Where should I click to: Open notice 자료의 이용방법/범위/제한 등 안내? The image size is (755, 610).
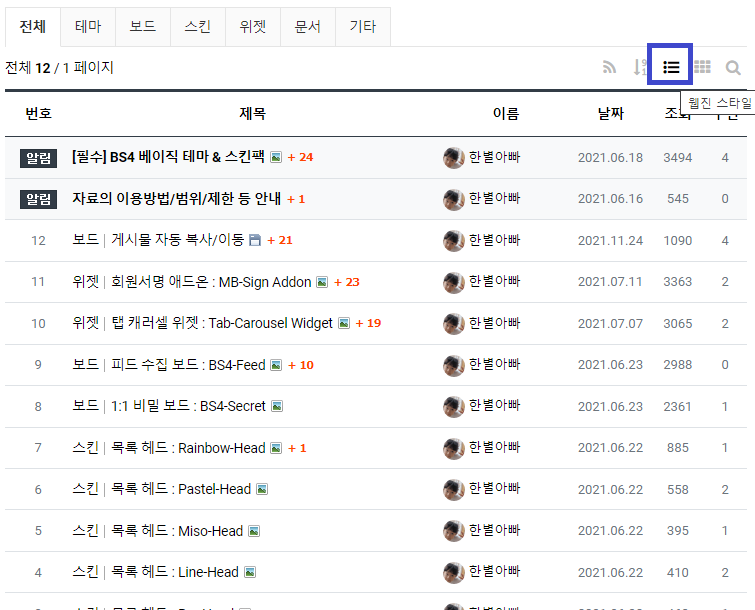pos(176,199)
